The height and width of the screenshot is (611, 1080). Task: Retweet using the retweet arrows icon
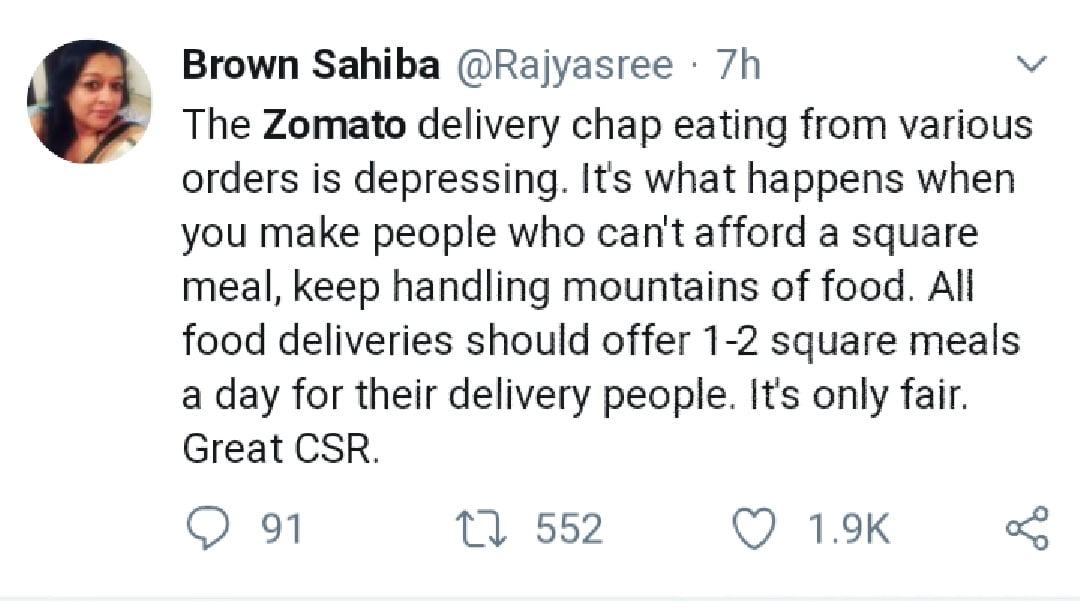(484, 529)
